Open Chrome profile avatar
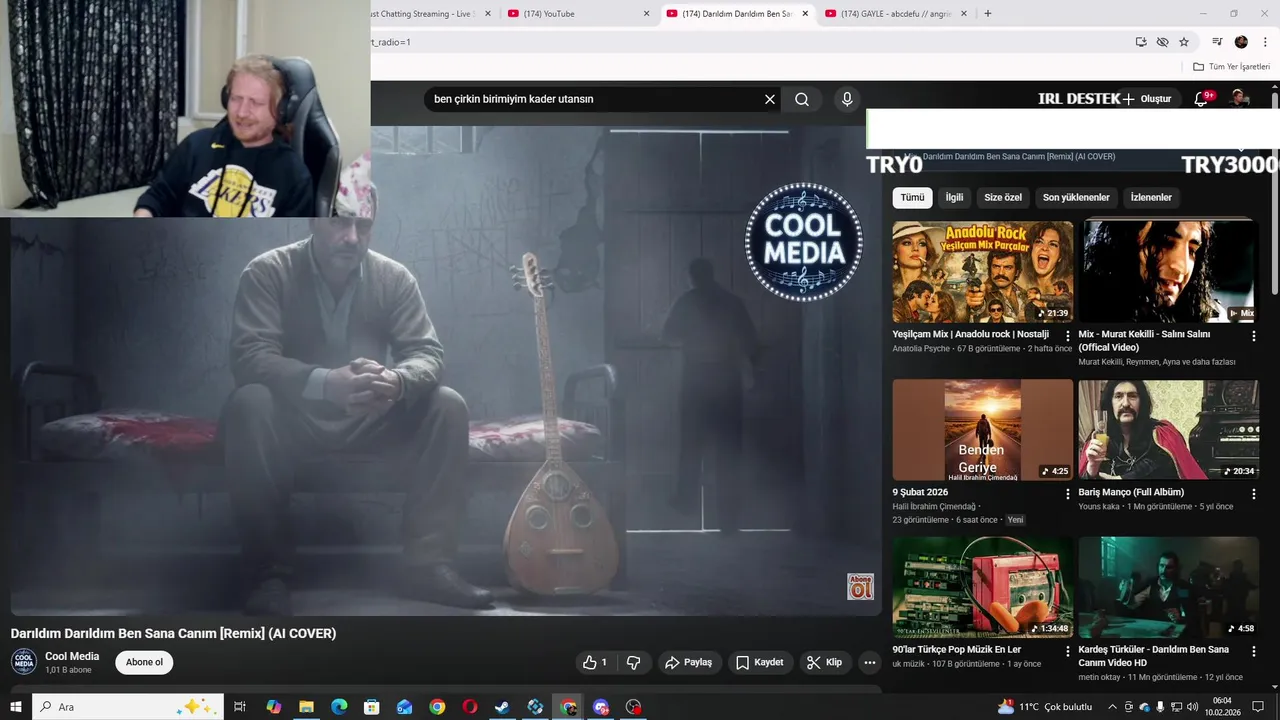The image size is (1280, 720). (x=1241, y=42)
